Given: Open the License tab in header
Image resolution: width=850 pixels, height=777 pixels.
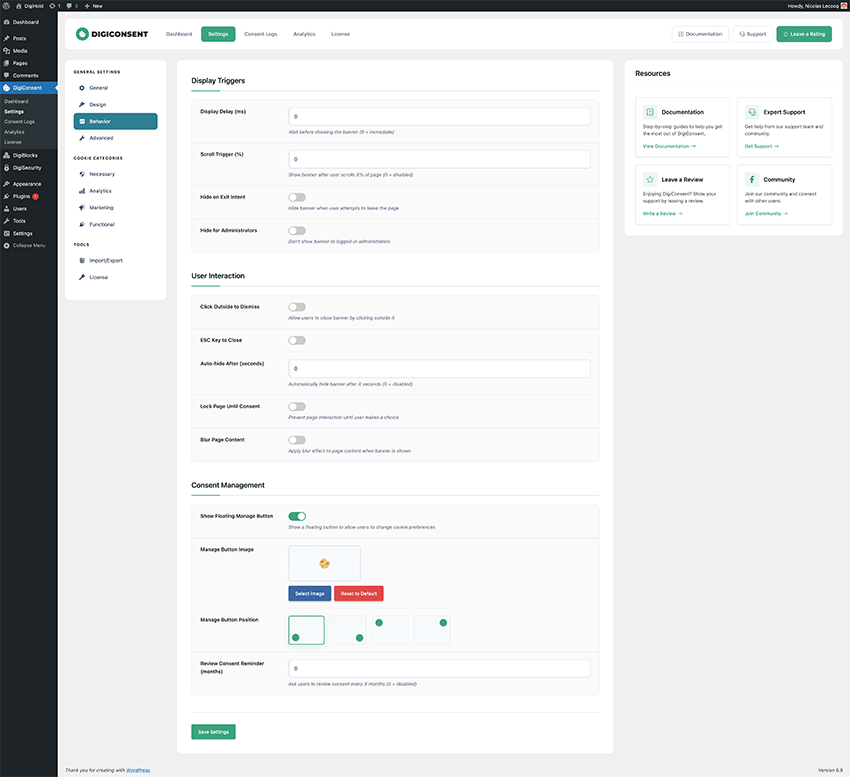Looking at the screenshot, I should [x=340, y=34].
